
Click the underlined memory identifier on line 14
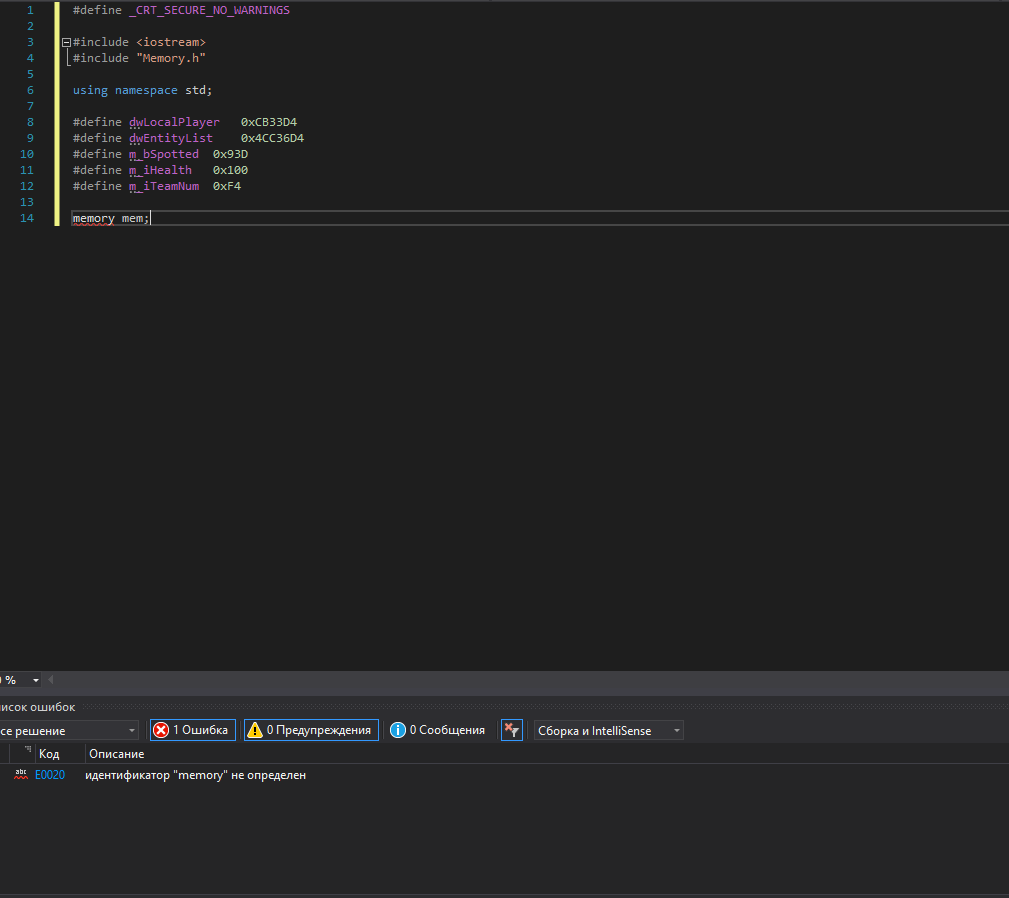click(93, 218)
